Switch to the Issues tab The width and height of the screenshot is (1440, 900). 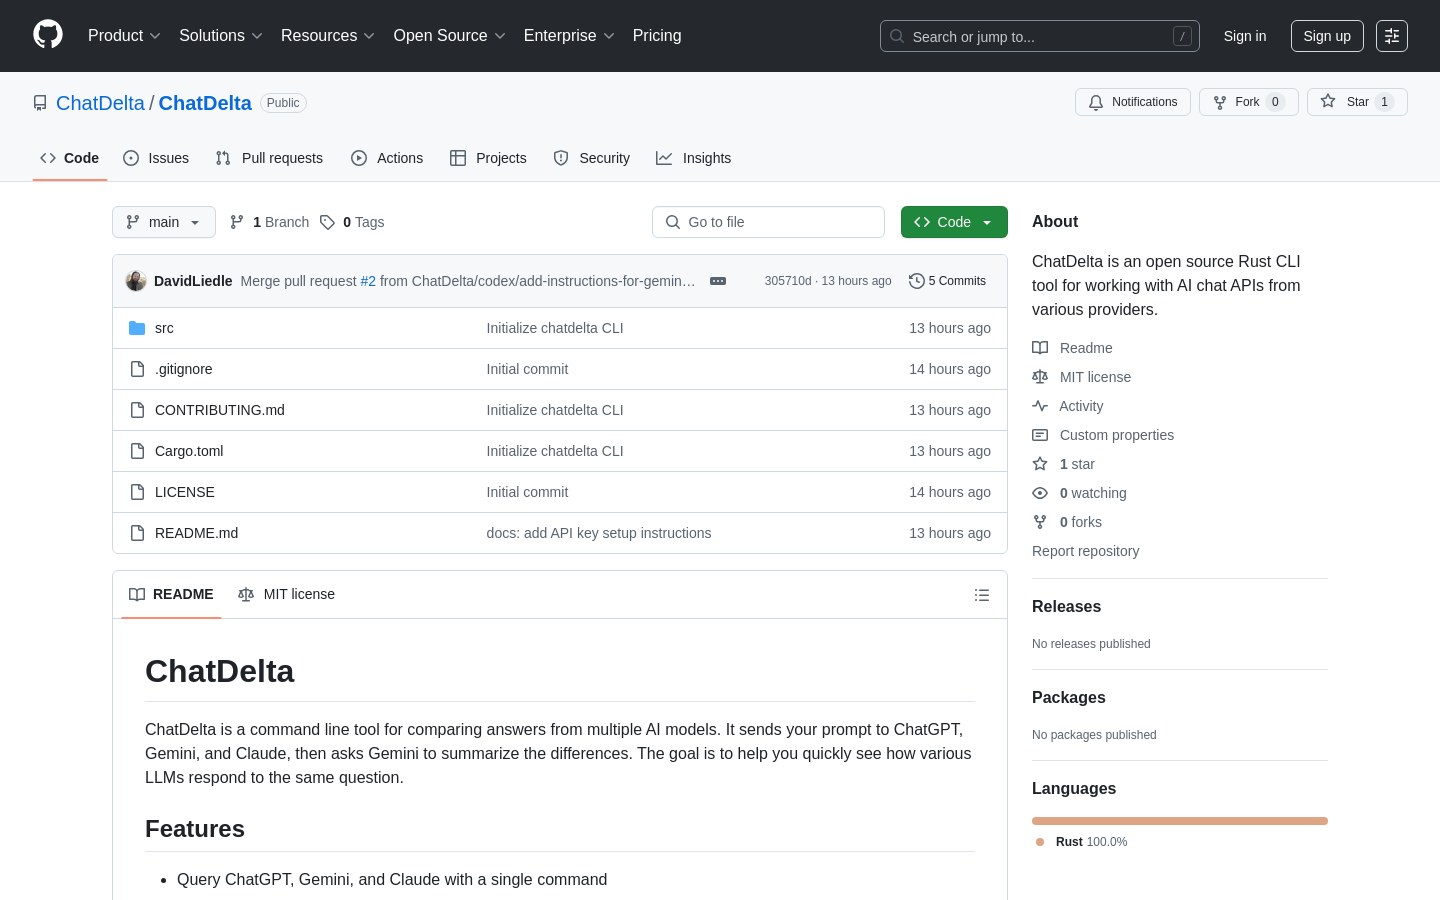tap(156, 158)
